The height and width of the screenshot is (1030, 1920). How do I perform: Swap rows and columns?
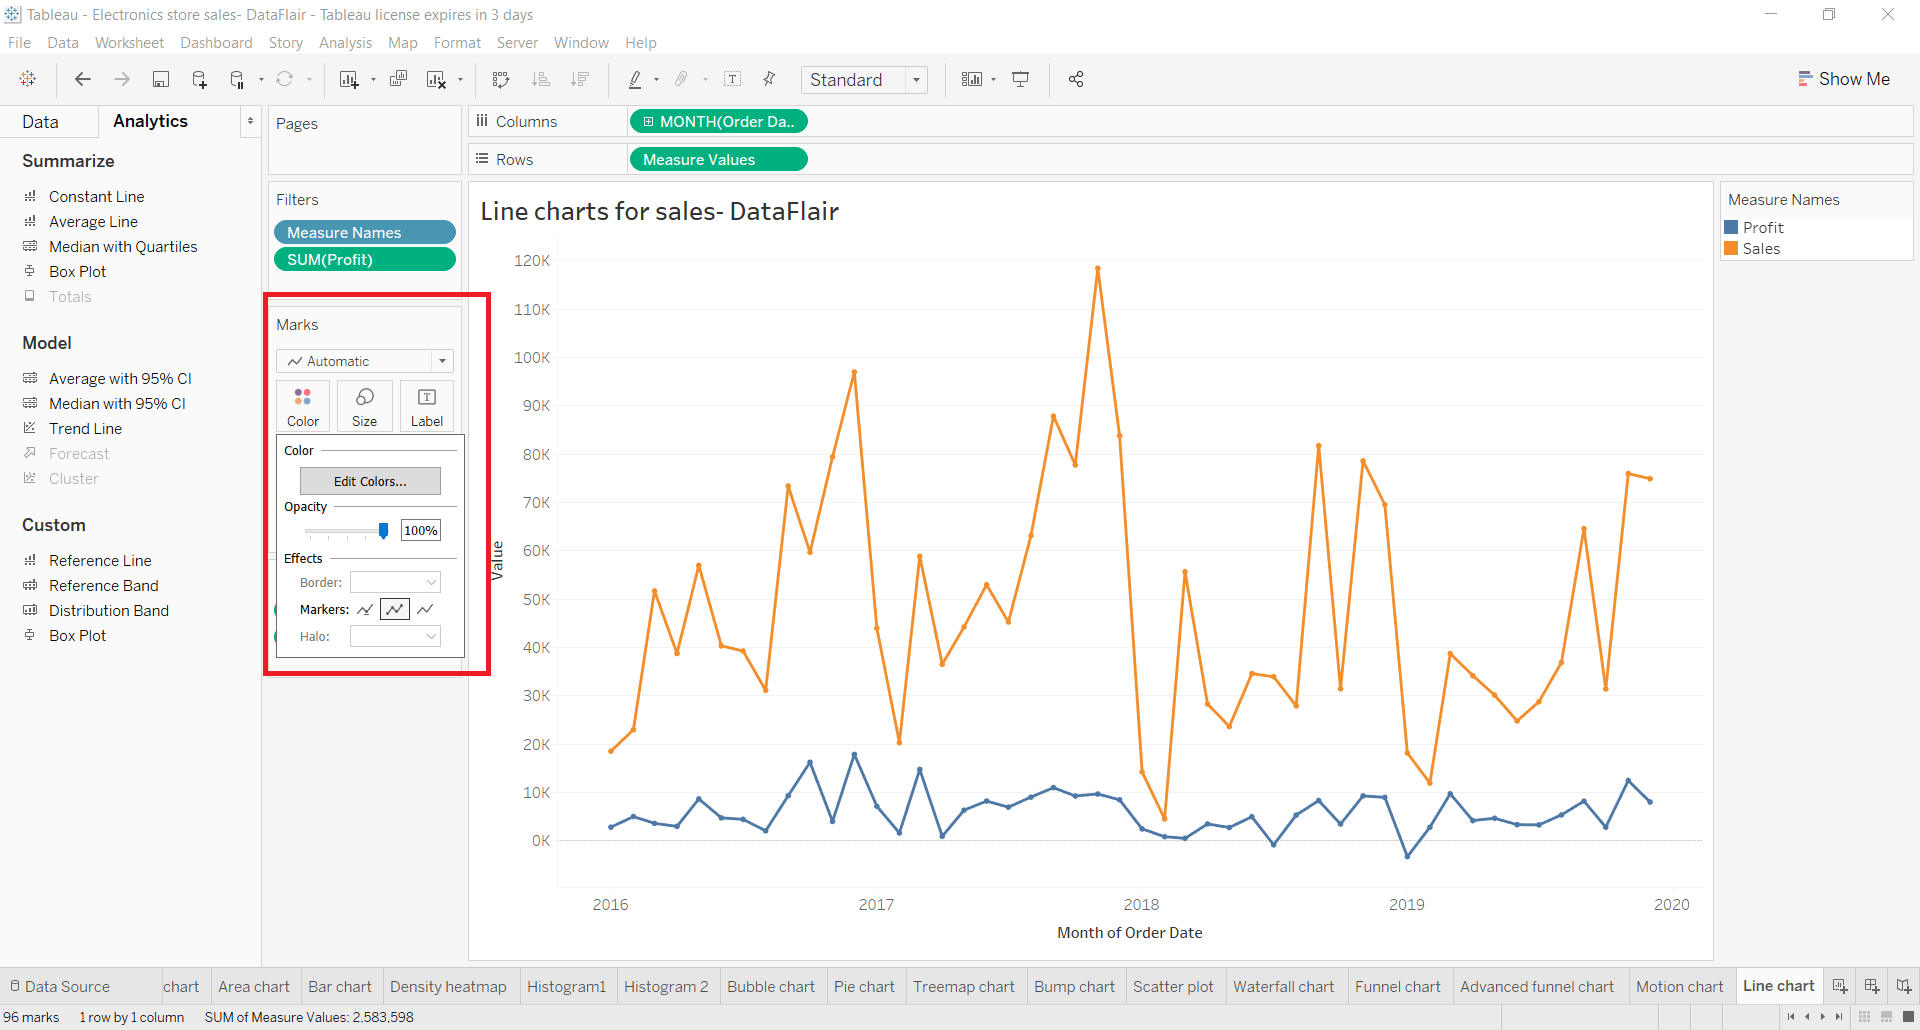tap(501, 79)
